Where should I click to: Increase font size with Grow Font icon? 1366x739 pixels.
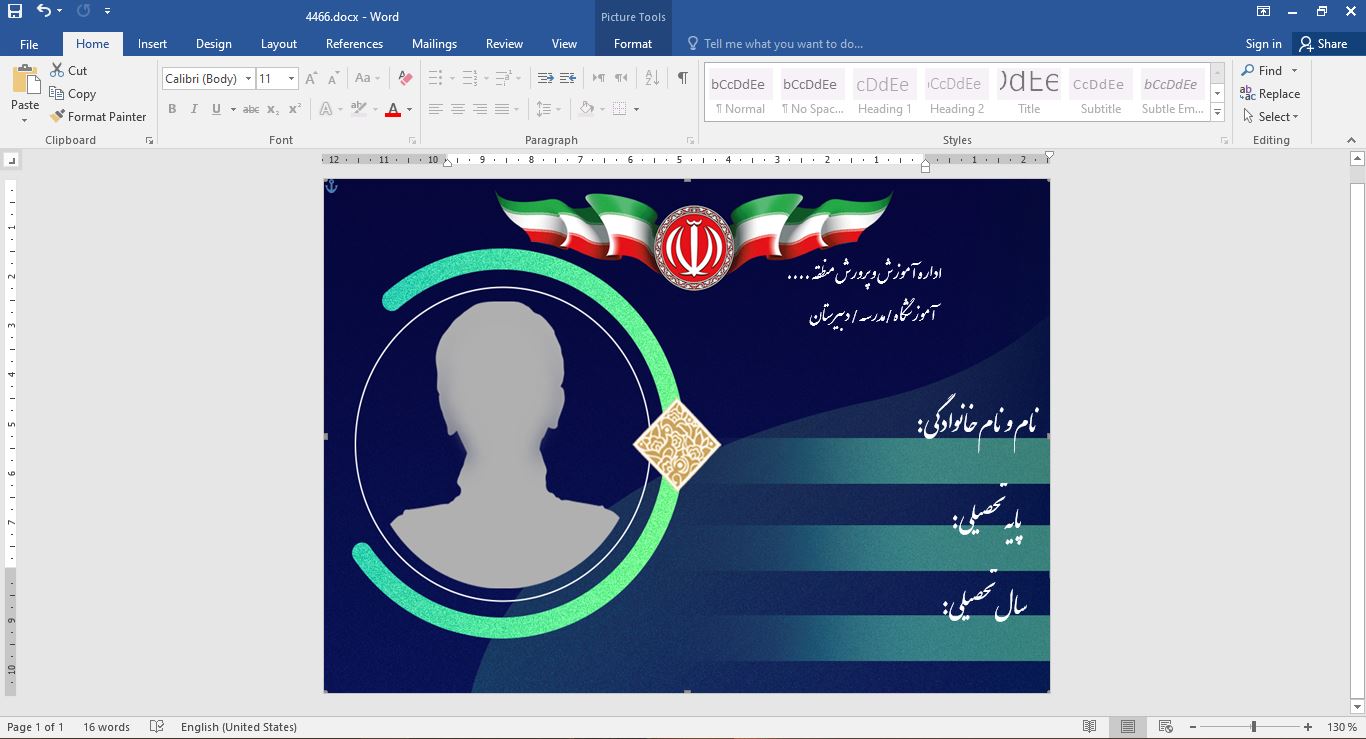pyautogui.click(x=311, y=78)
